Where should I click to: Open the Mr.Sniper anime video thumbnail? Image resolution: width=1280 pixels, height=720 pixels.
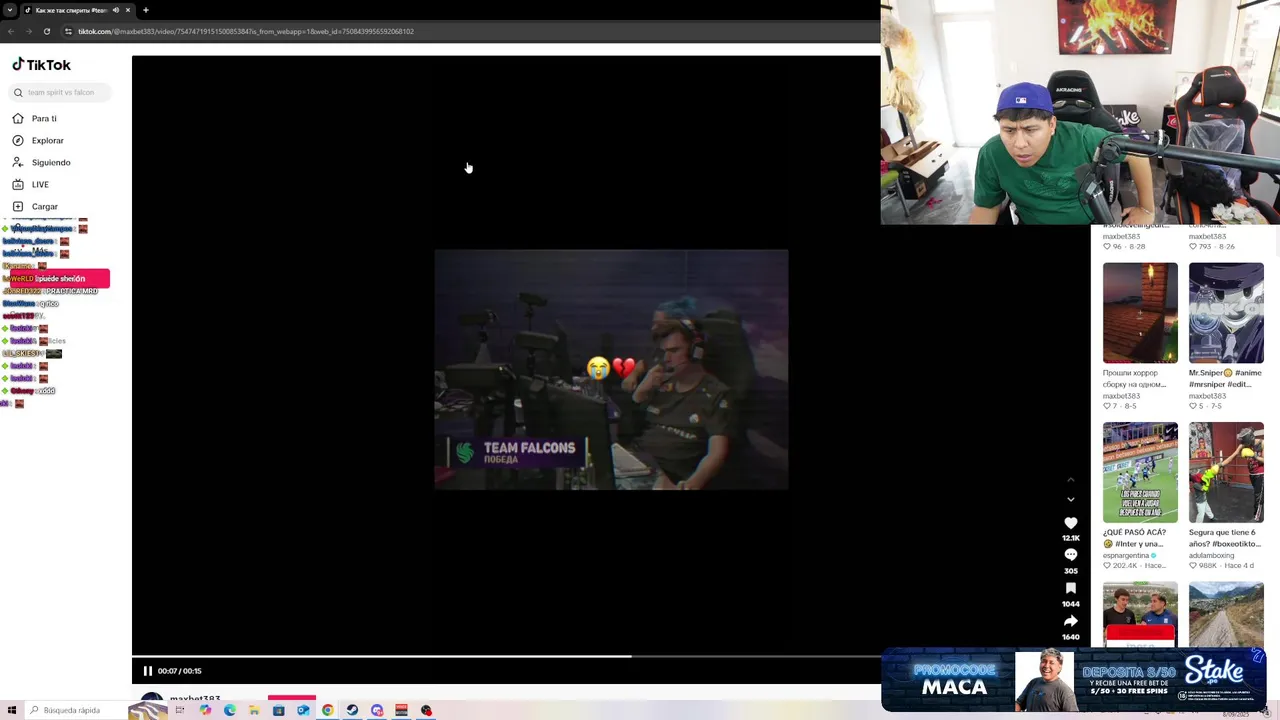click(x=1226, y=313)
